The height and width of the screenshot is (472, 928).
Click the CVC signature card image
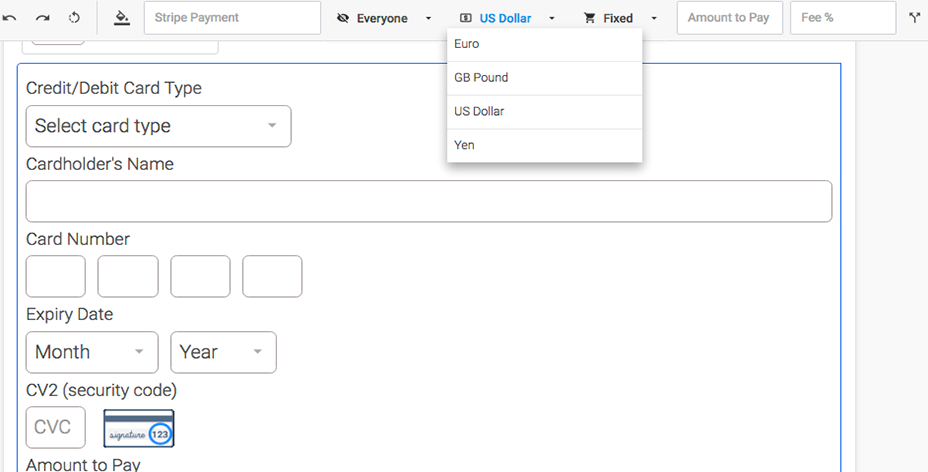tap(139, 428)
